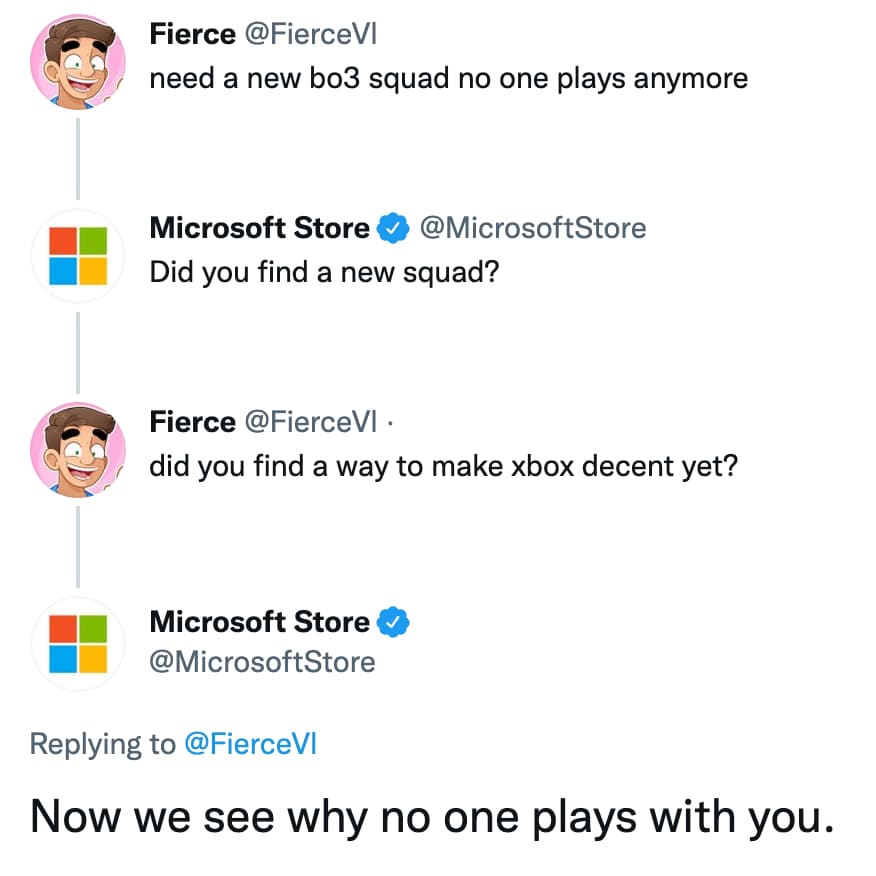Select the tweet 'did you find a way to make xbox decent yet?'

[444, 466]
